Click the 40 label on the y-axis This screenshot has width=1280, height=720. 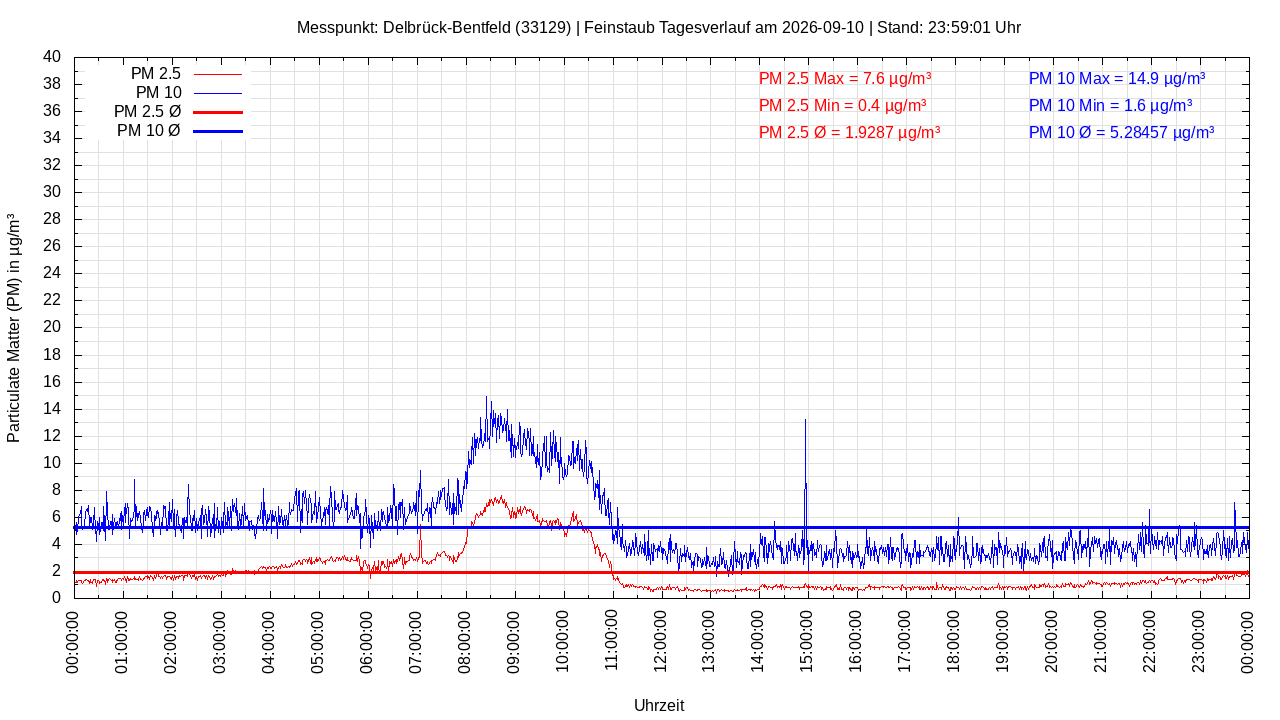(x=52, y=57)
